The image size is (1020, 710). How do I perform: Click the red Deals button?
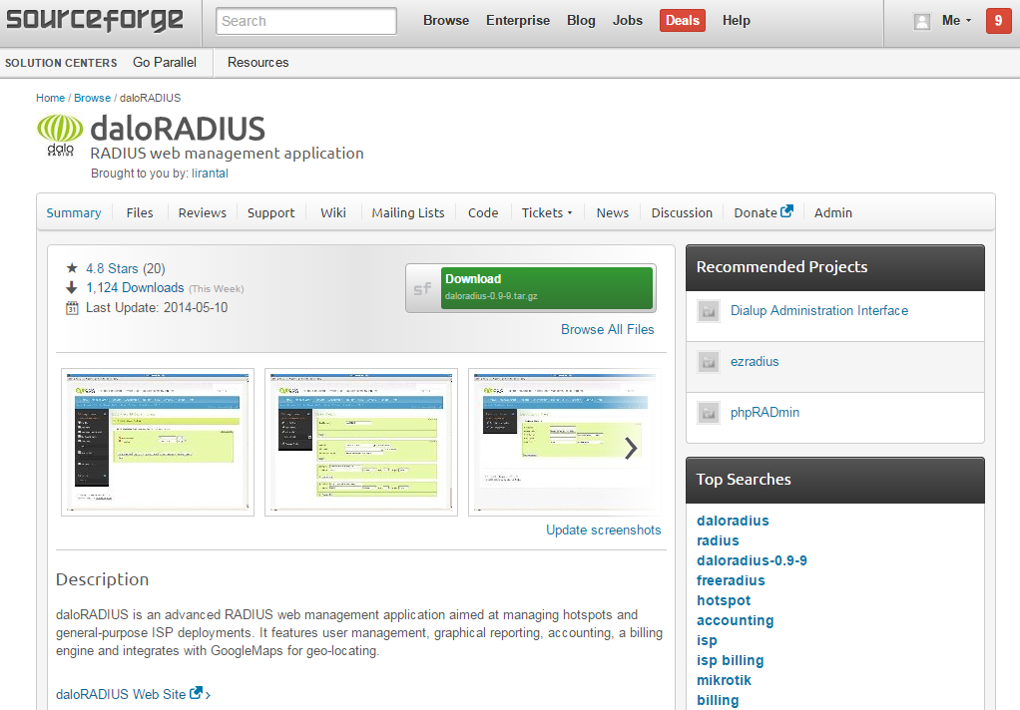(x=682, y=21)
